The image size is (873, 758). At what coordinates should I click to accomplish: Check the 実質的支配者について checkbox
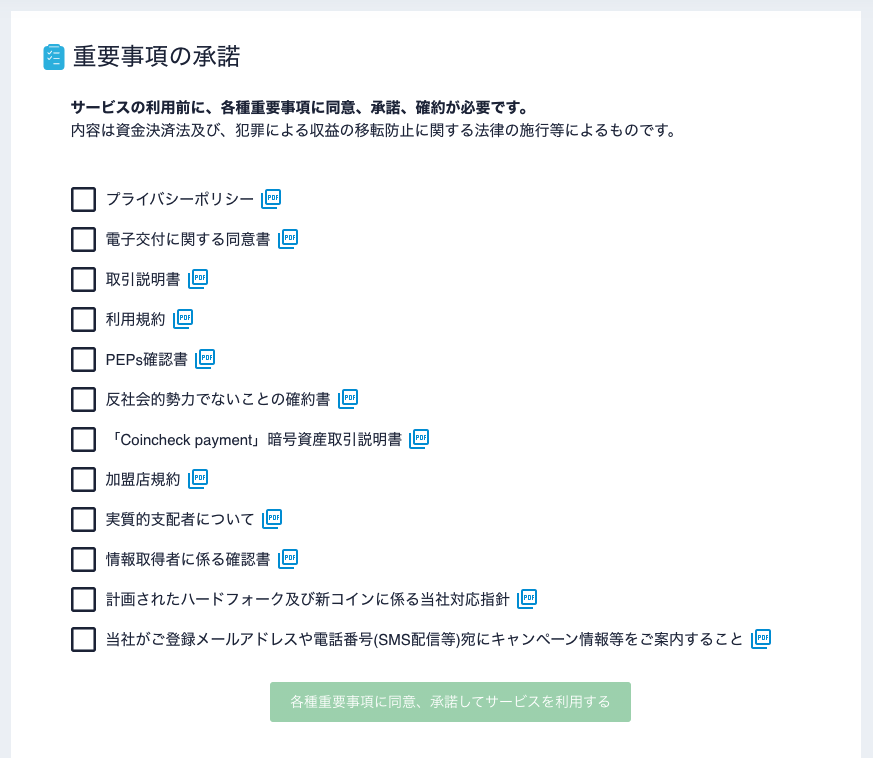coord(83,520)
